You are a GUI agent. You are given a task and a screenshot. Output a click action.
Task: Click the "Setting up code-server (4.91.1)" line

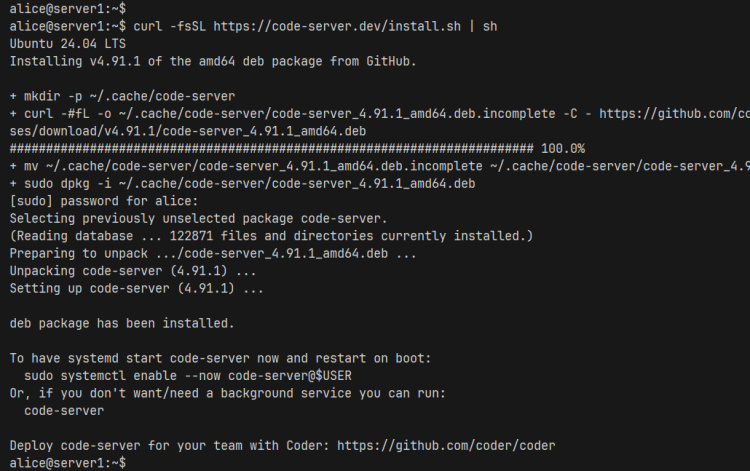[136, 288]
